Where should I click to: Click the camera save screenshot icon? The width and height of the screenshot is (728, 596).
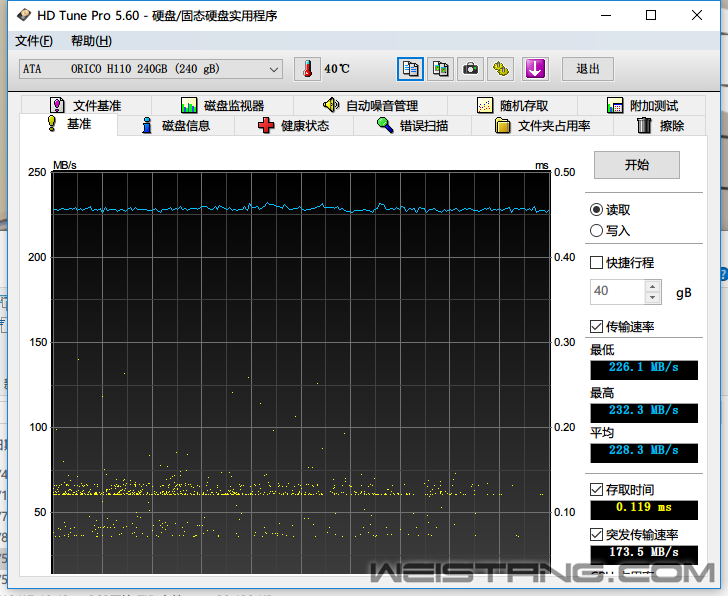(x=470, y=69)
